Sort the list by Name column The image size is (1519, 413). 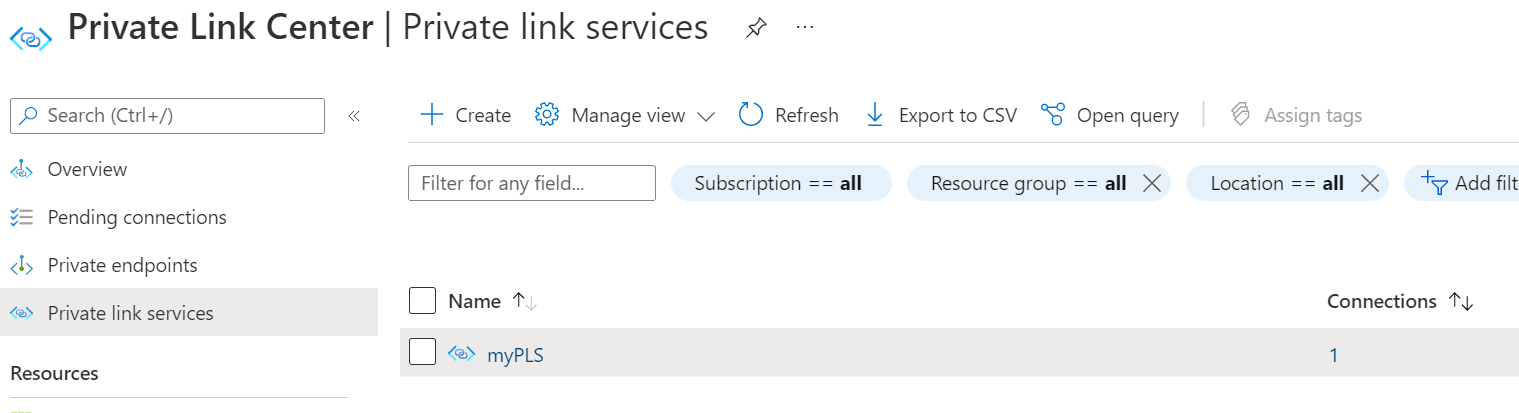point(525,301)
